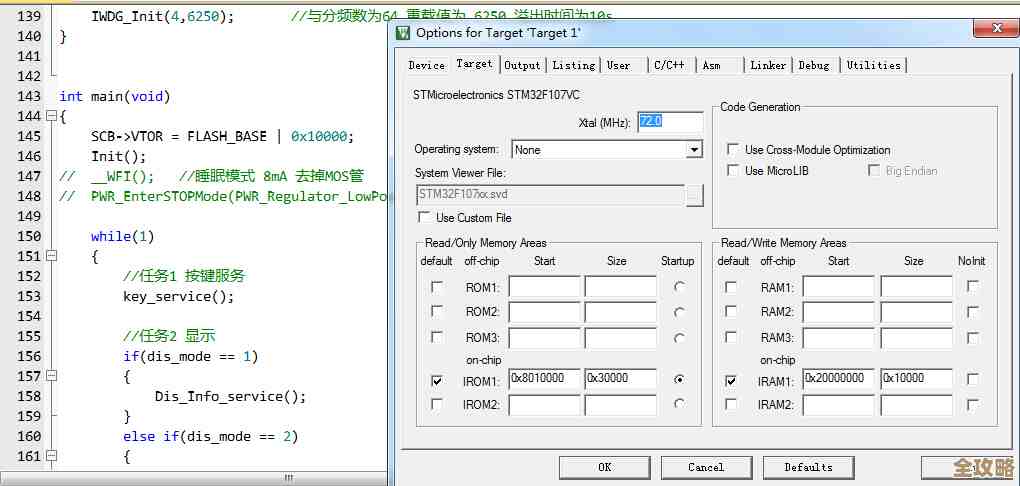
Task: Select the ROM1 Startup radio button
Action: click(679, 287)
